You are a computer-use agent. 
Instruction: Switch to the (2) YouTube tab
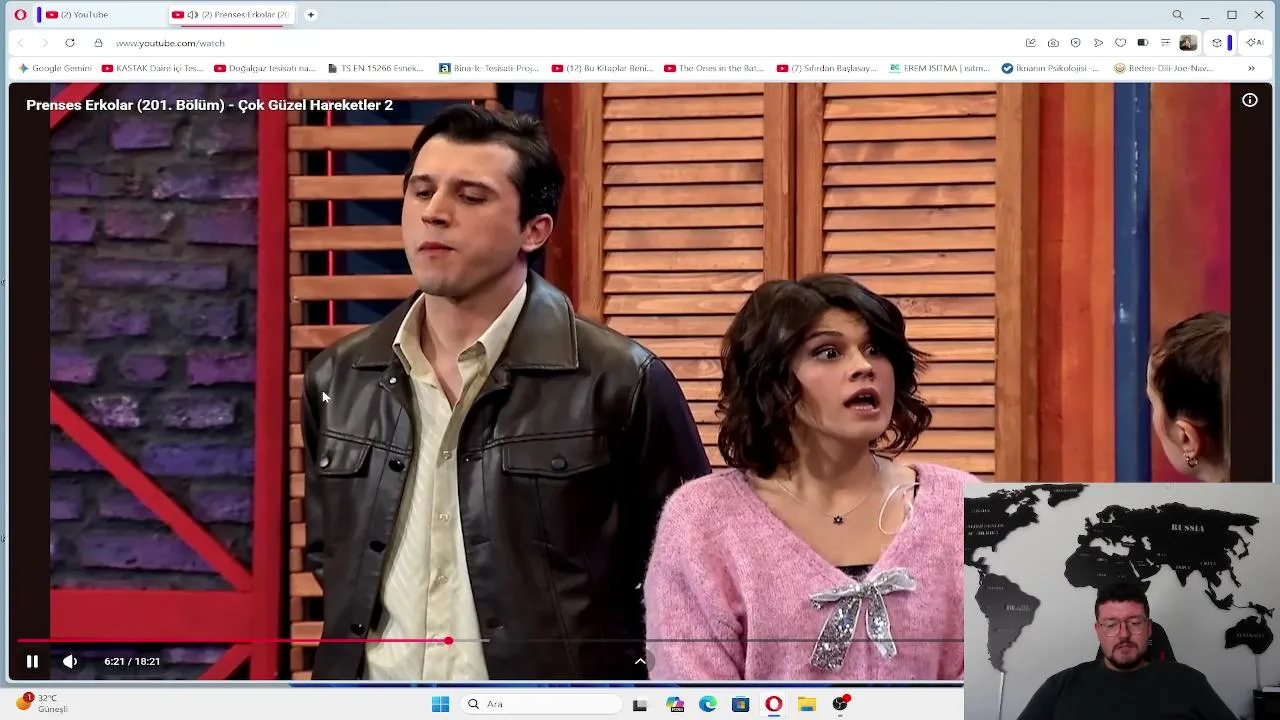[x=100, y=15]
